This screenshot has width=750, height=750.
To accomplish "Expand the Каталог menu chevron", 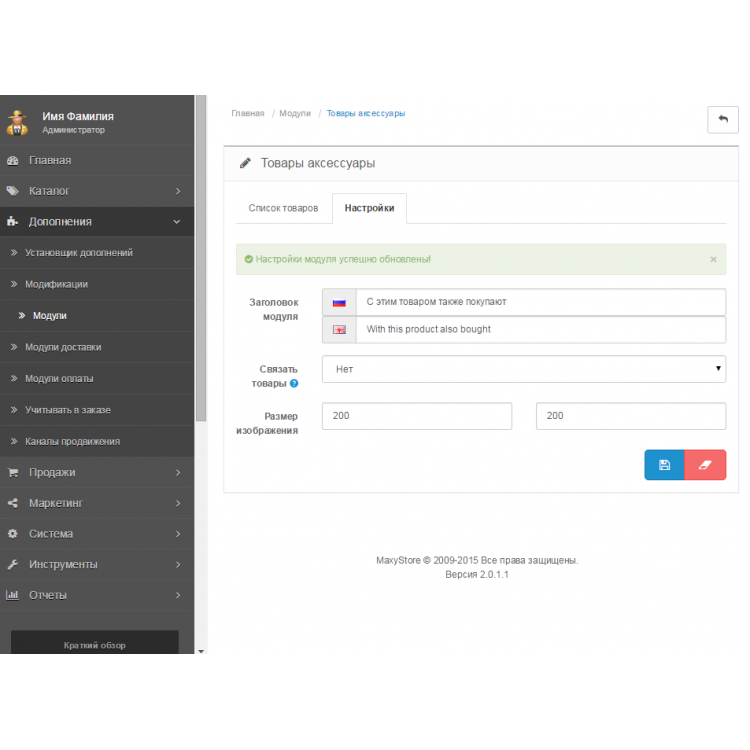I will 178,191.
